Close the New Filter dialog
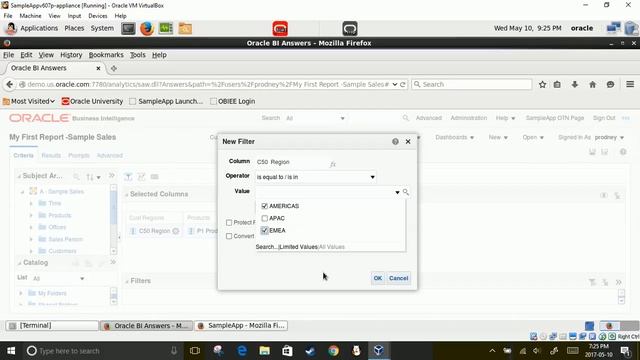 (408, 142)
